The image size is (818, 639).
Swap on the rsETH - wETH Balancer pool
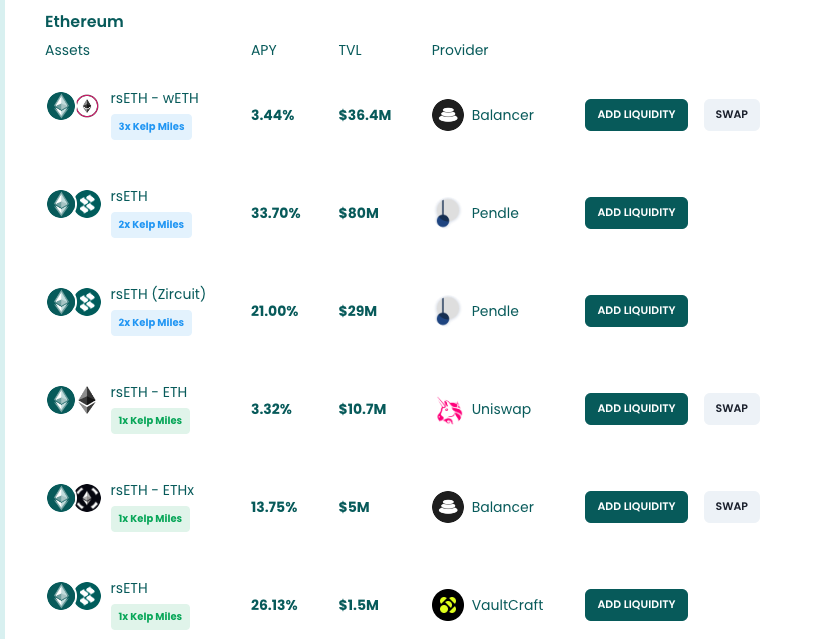click(x=731, y=115)
